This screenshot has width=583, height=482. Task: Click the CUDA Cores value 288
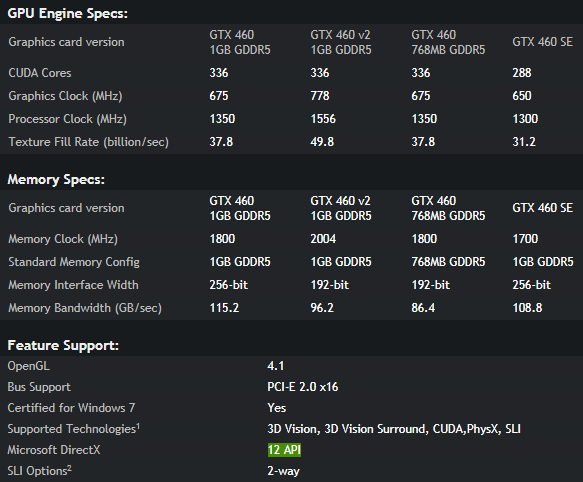point(522,73)
